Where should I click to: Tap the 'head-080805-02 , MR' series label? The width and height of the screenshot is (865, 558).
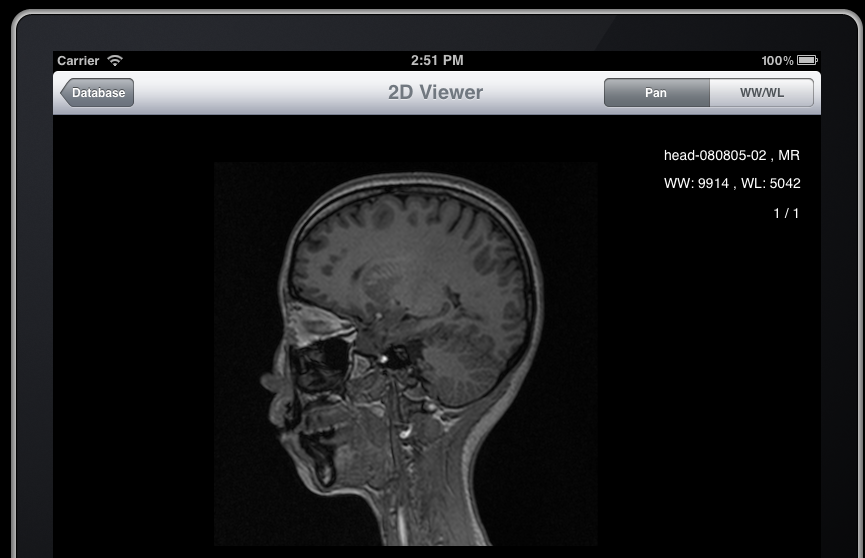[731, 156]
